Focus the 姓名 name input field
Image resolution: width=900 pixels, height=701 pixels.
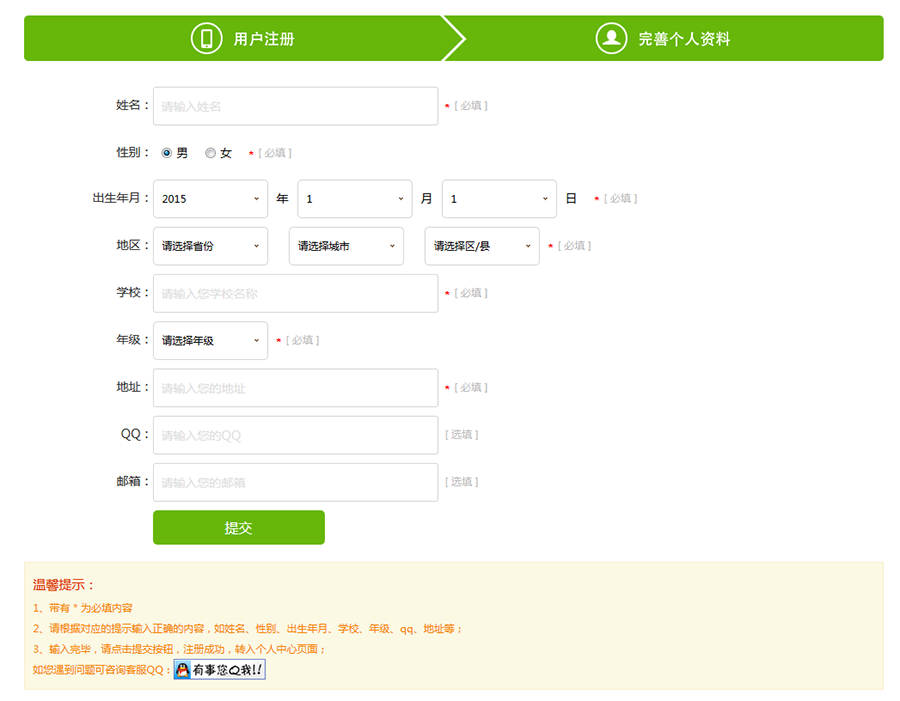point(296,106)
